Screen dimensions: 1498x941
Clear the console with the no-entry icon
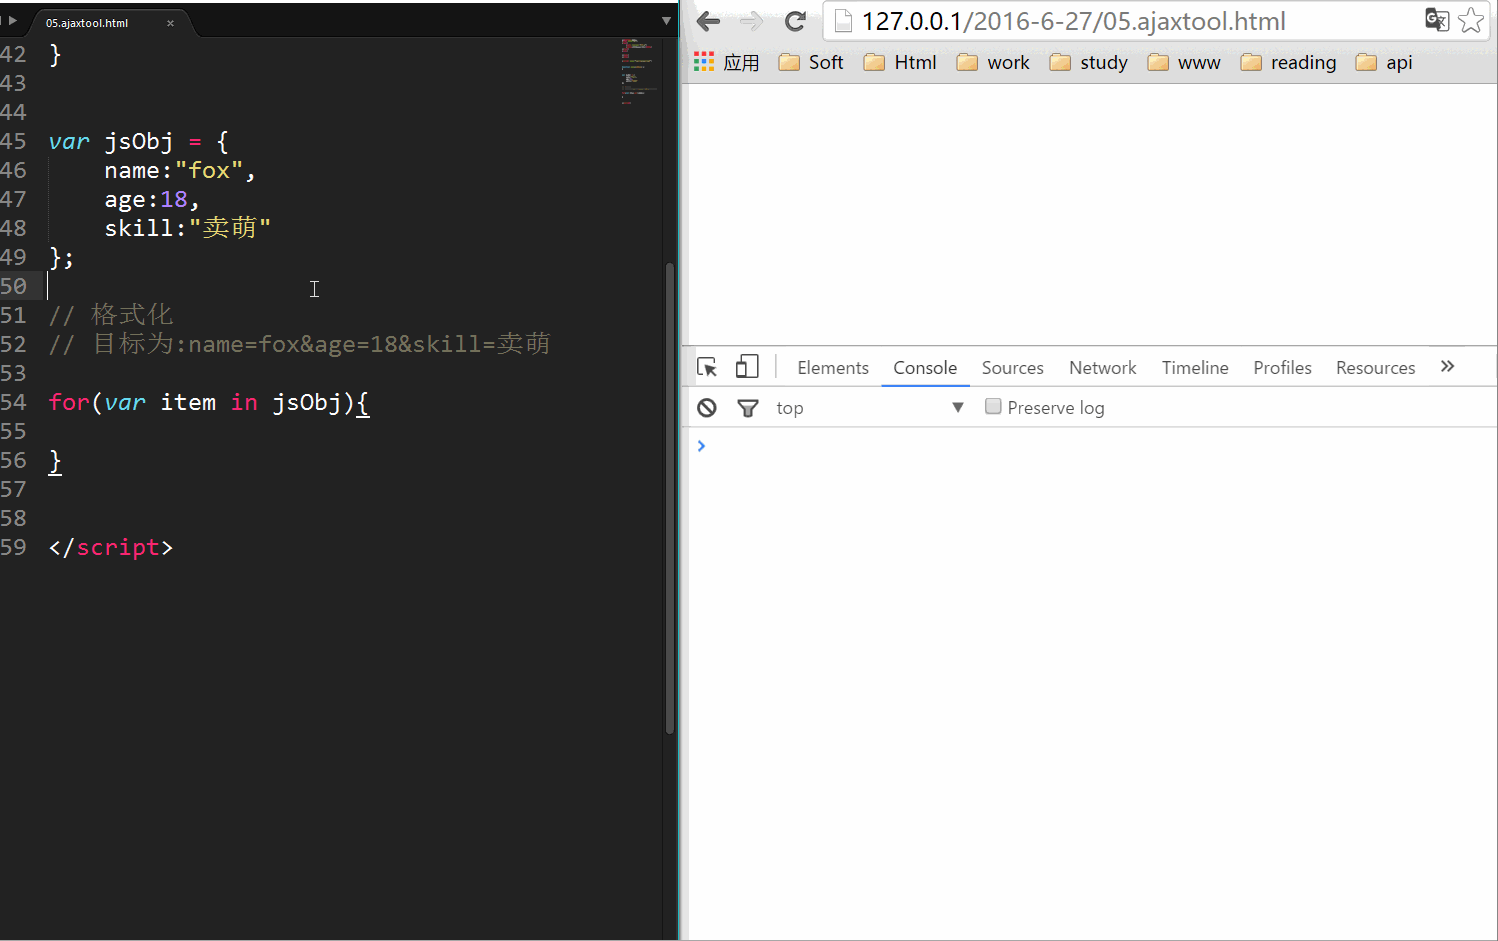click(x=707, y=407)
